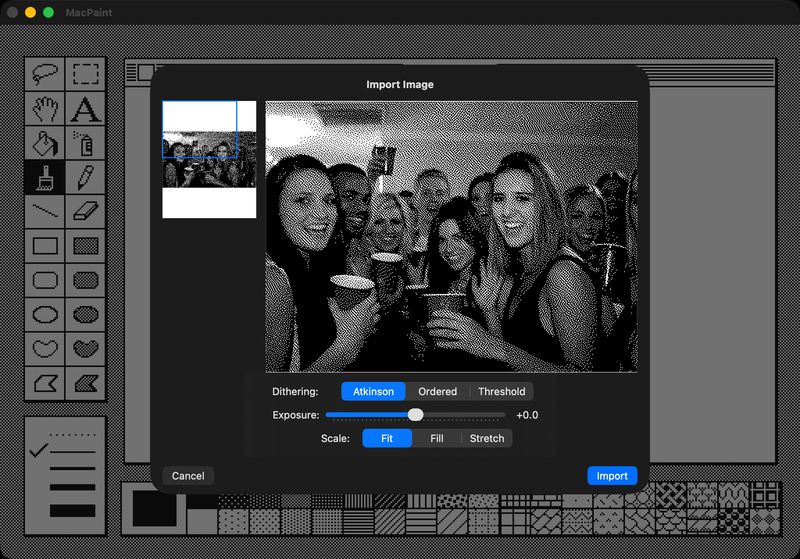Viewport: 800px width, 559px height.
Task: Select the thinnest solid line width
Action: click(x=72, y=452)
